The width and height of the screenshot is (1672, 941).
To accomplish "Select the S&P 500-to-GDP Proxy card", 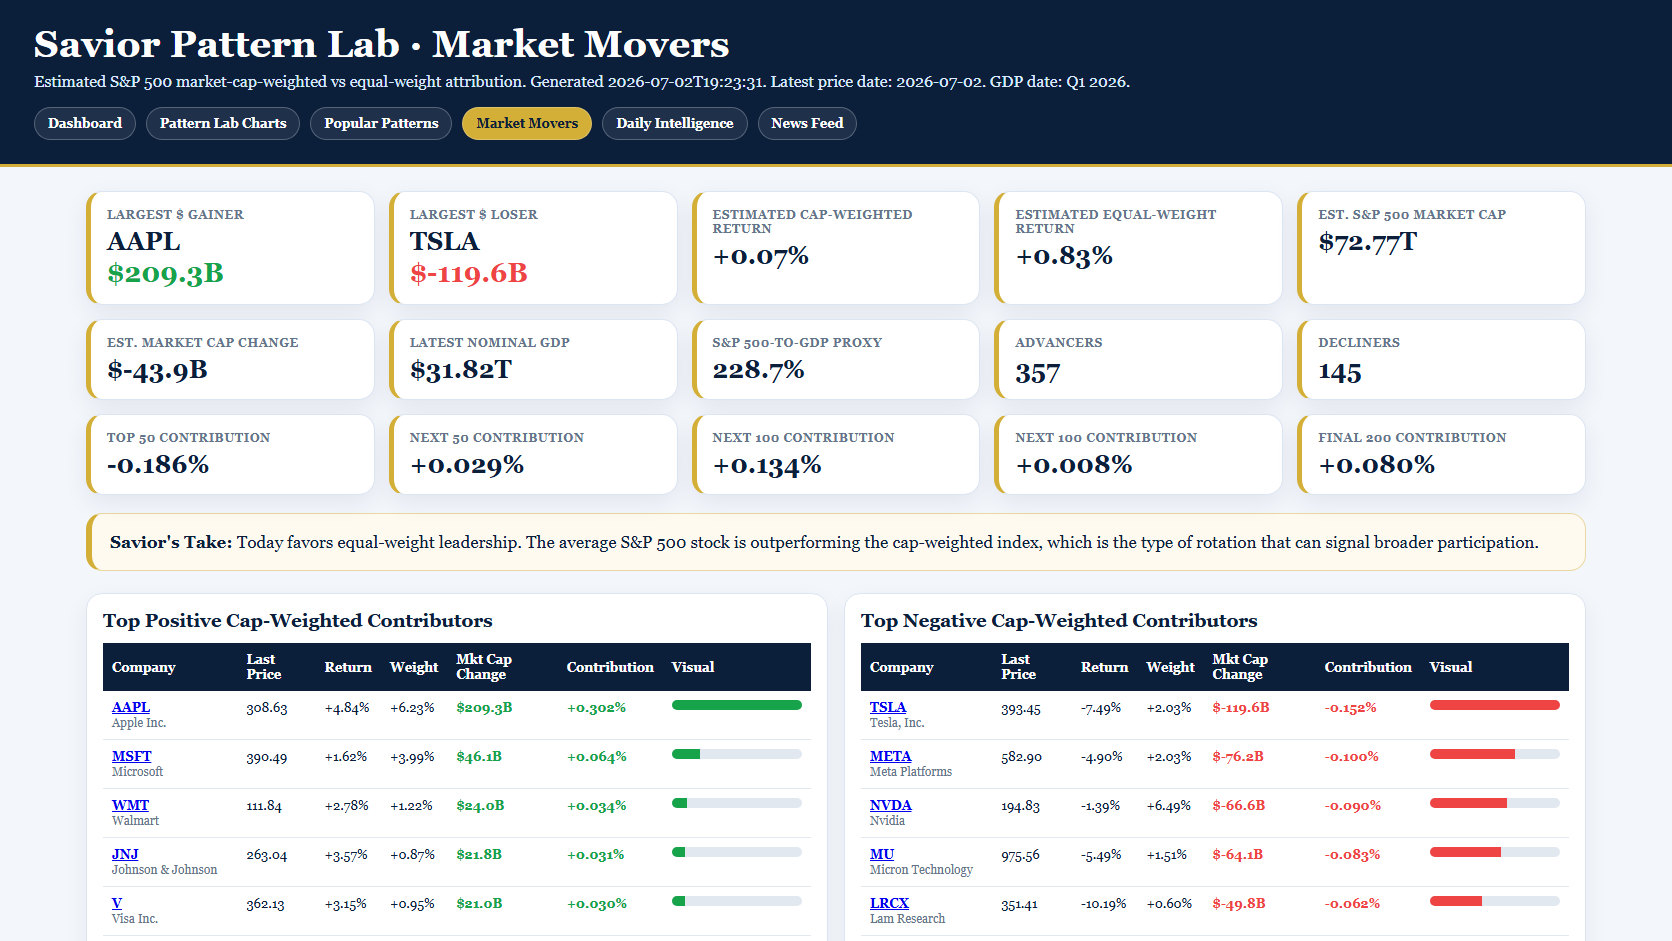I will tap(836, 359).
